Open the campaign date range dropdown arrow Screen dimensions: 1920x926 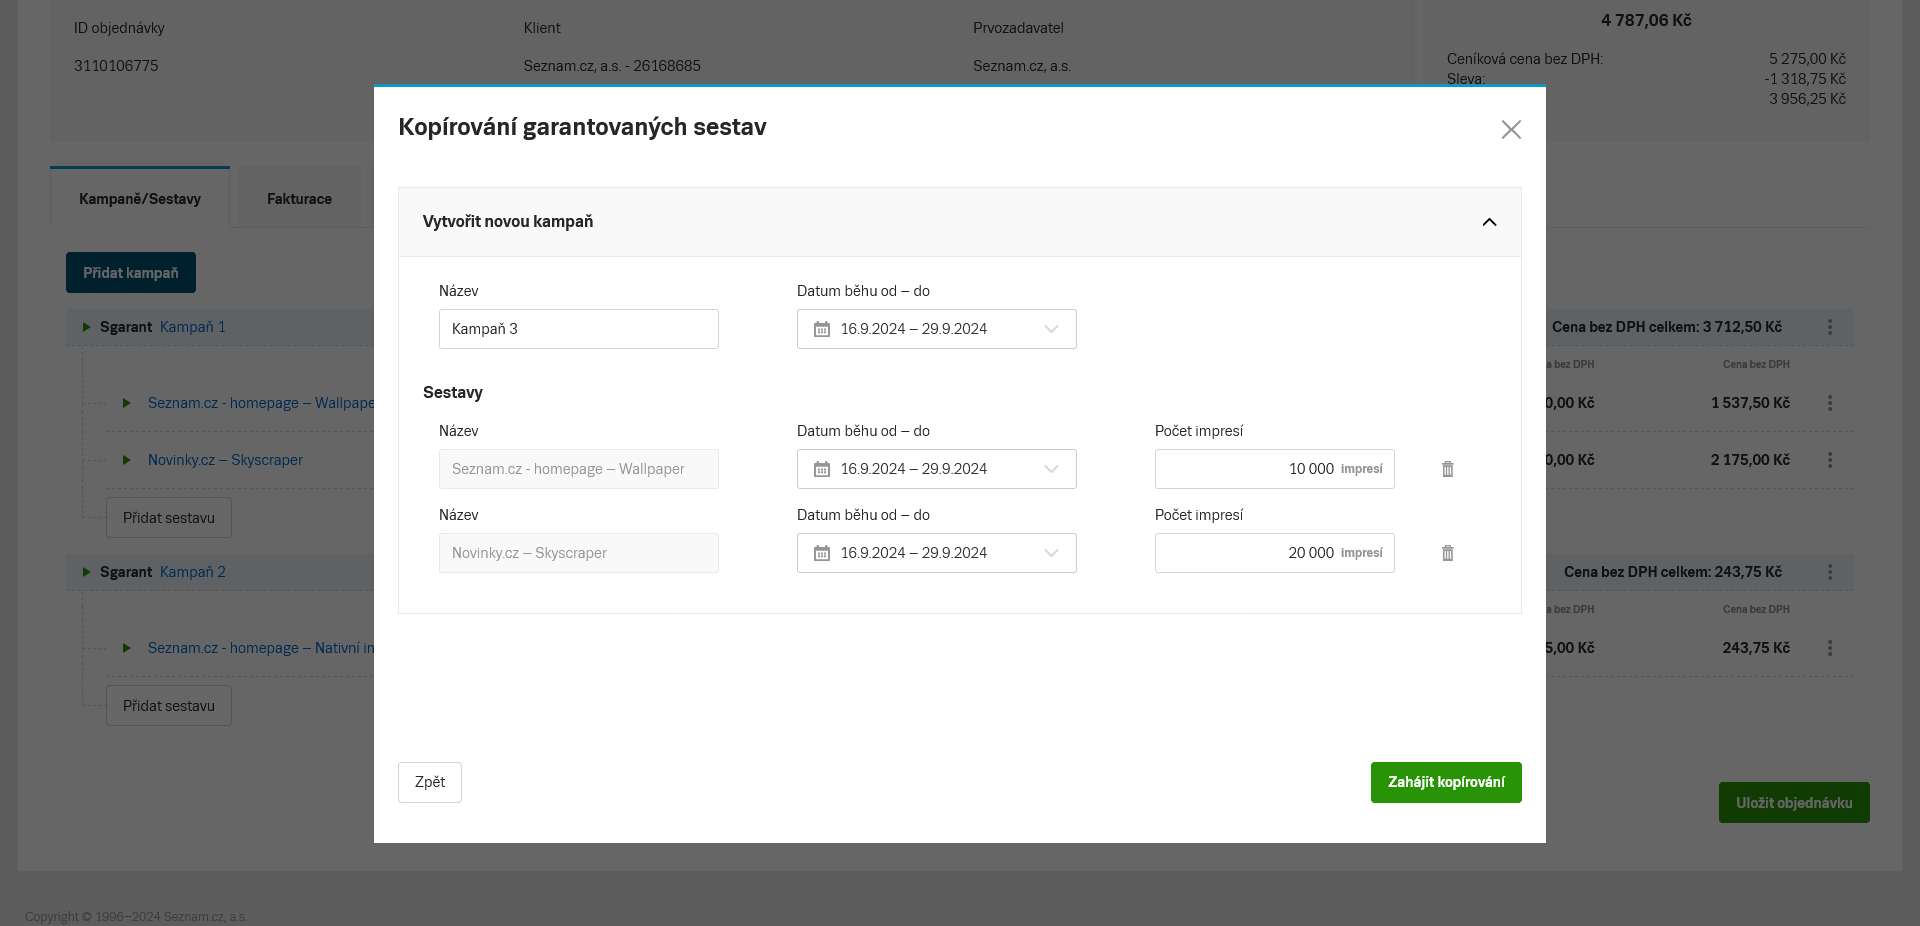point(1051,329)
